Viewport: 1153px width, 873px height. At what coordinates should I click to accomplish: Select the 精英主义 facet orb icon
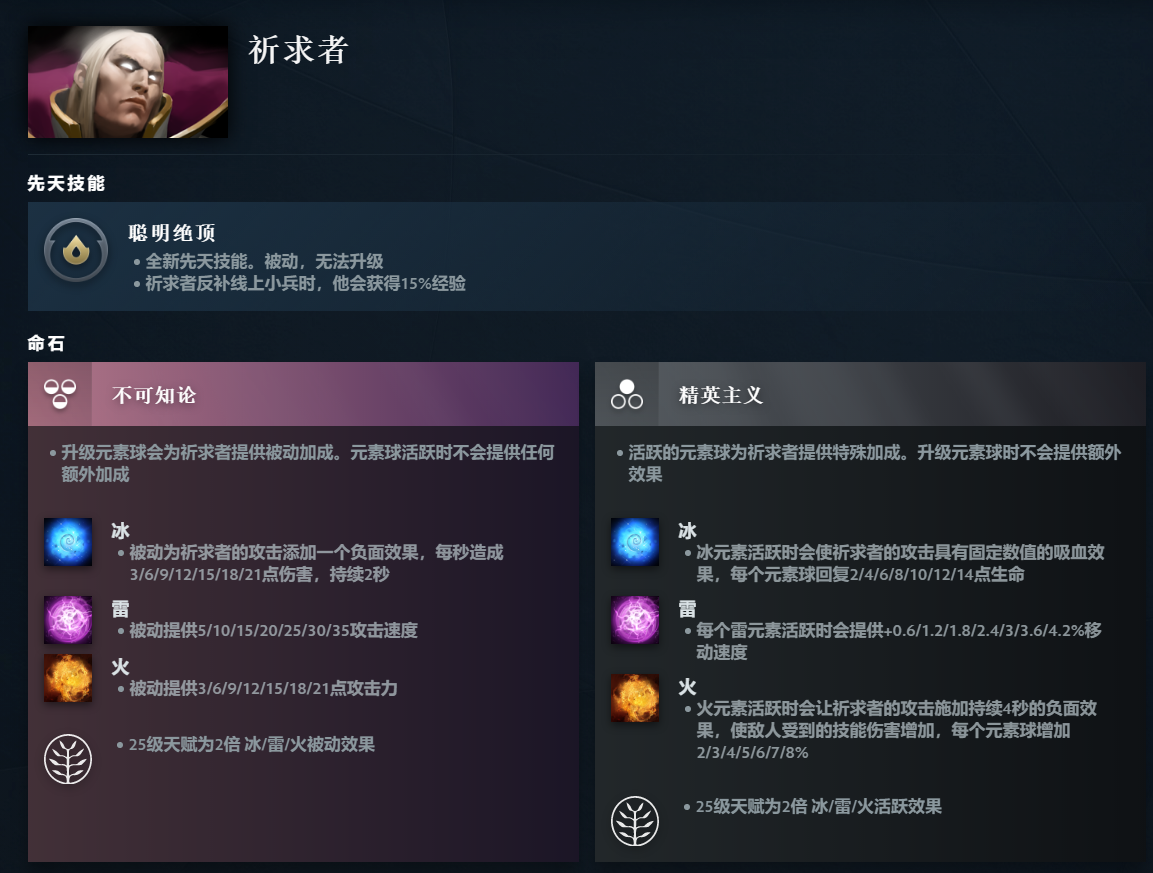(627, 394)
